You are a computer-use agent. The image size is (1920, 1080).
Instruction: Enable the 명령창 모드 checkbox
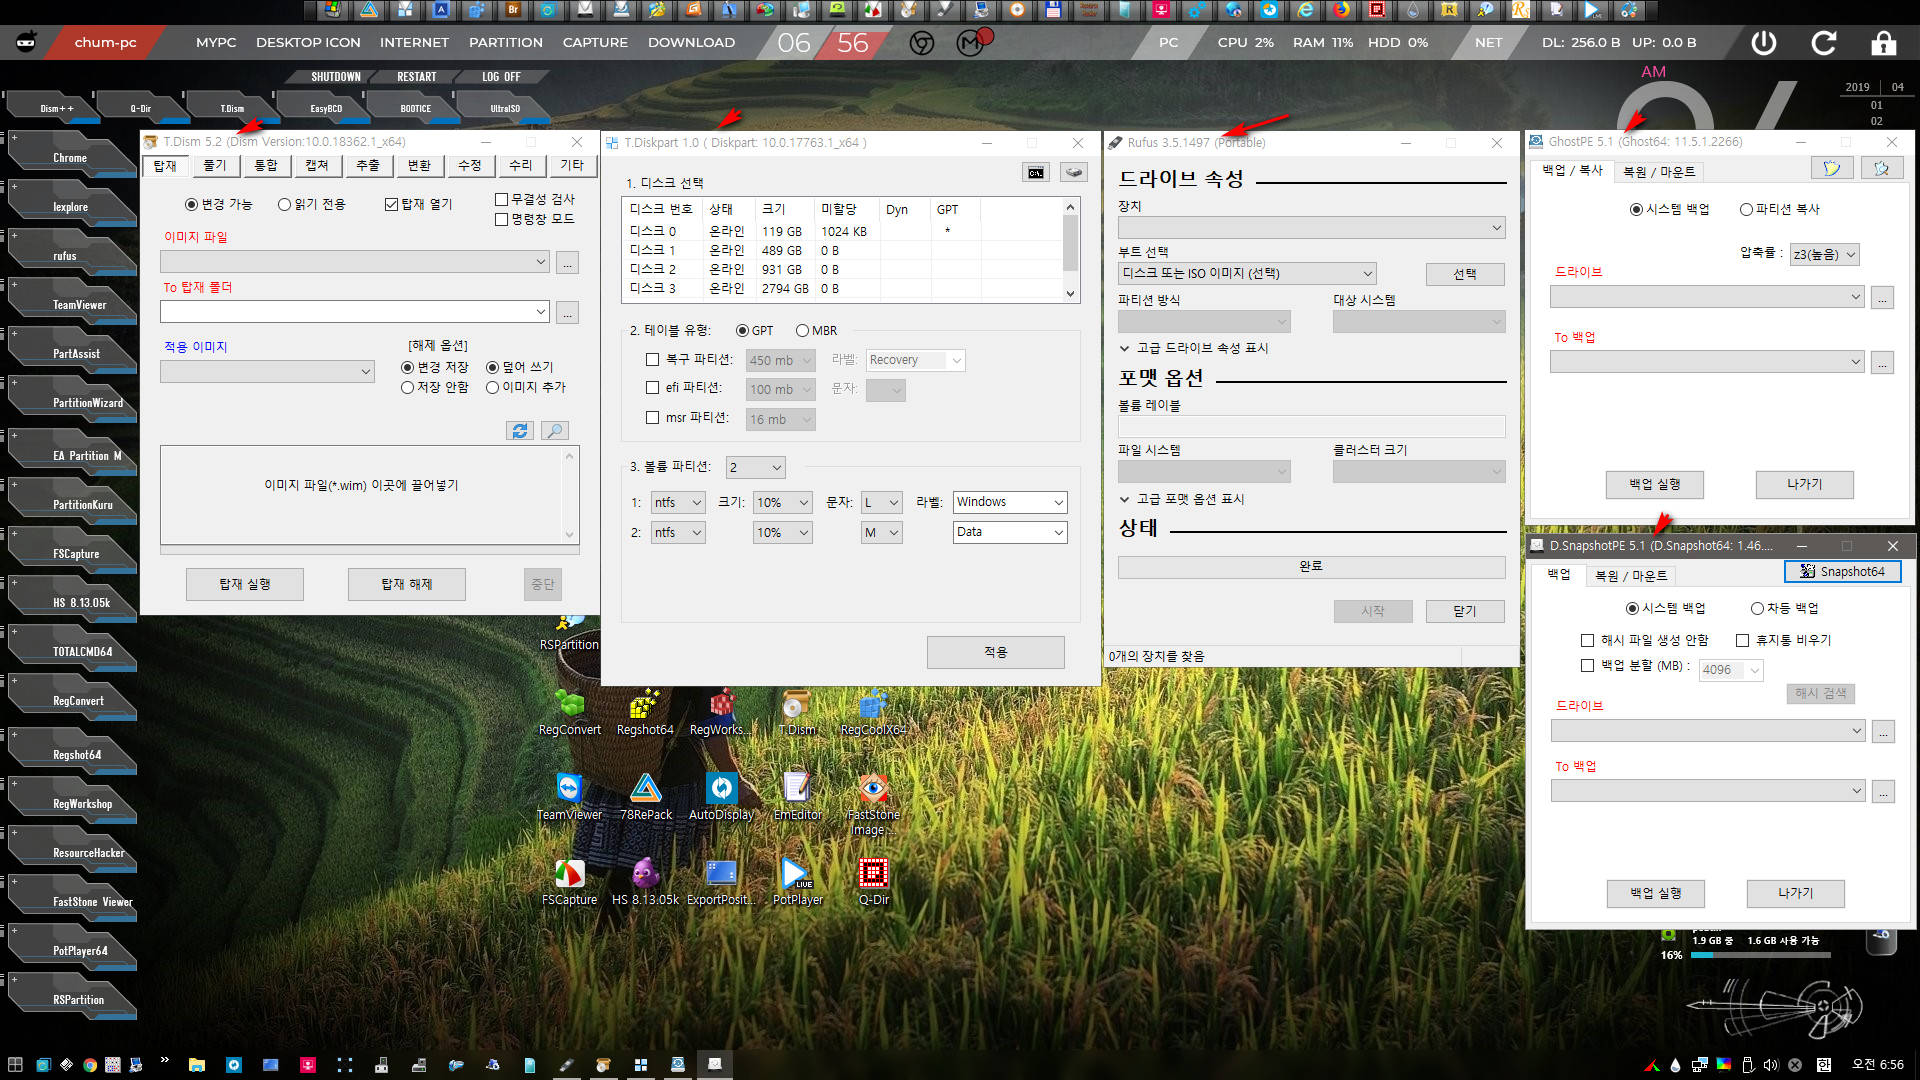click(535, 219)
